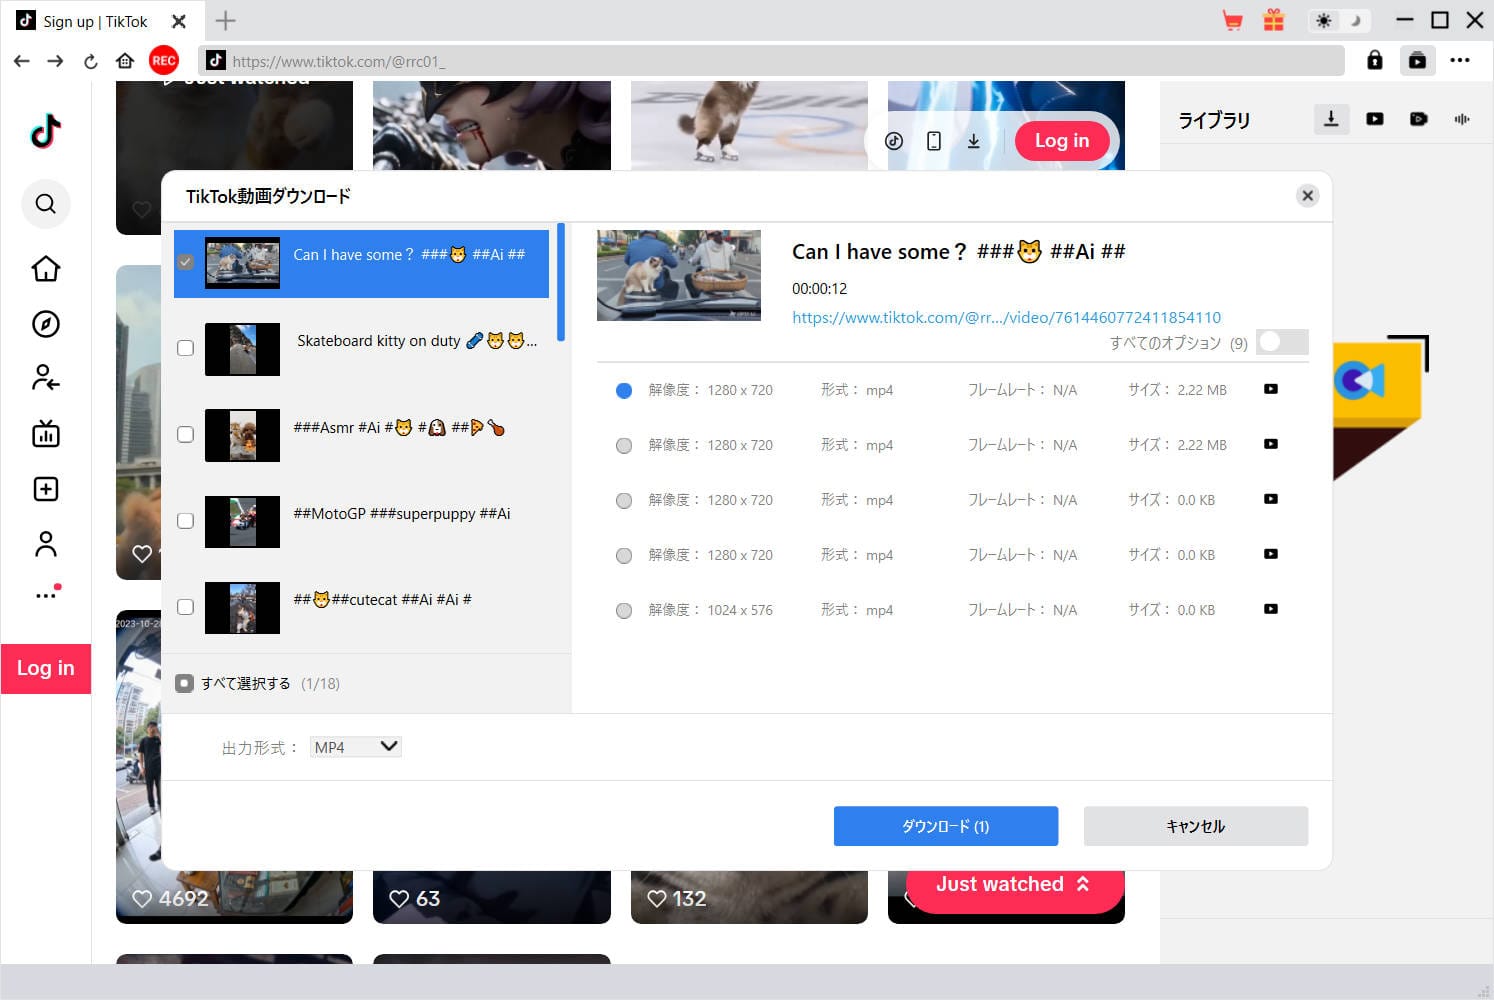Click the 00:00:12 duration text

819,289
